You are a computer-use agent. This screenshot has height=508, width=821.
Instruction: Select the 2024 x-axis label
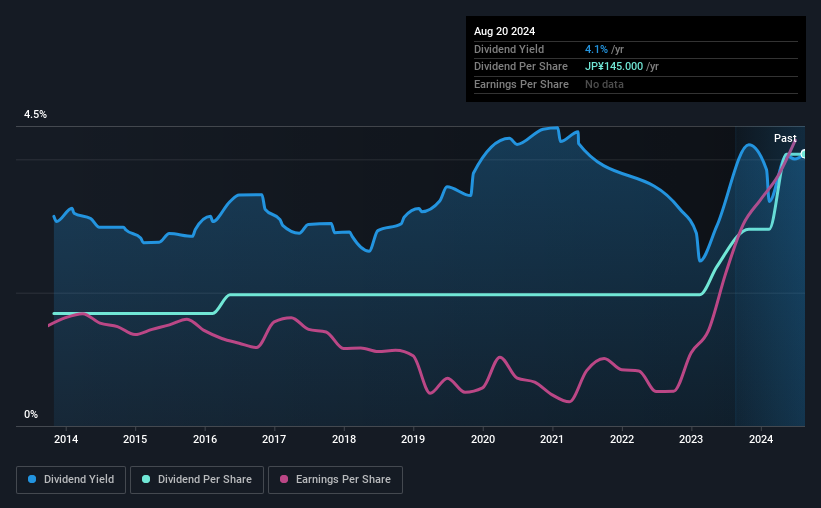pyautogui.click(x=761, y=439)
